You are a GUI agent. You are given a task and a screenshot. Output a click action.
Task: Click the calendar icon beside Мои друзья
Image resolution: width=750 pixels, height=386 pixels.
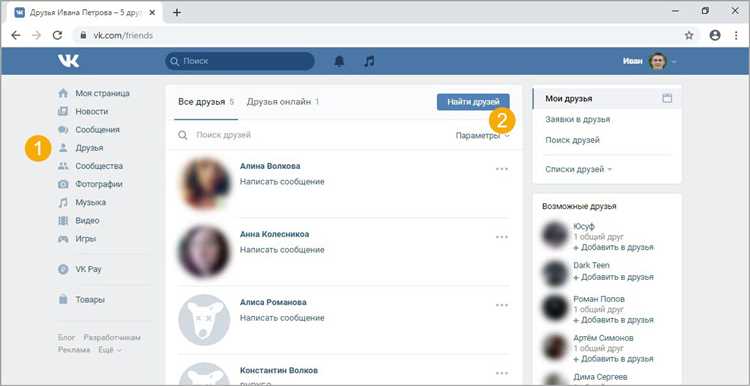coord(667,99)
